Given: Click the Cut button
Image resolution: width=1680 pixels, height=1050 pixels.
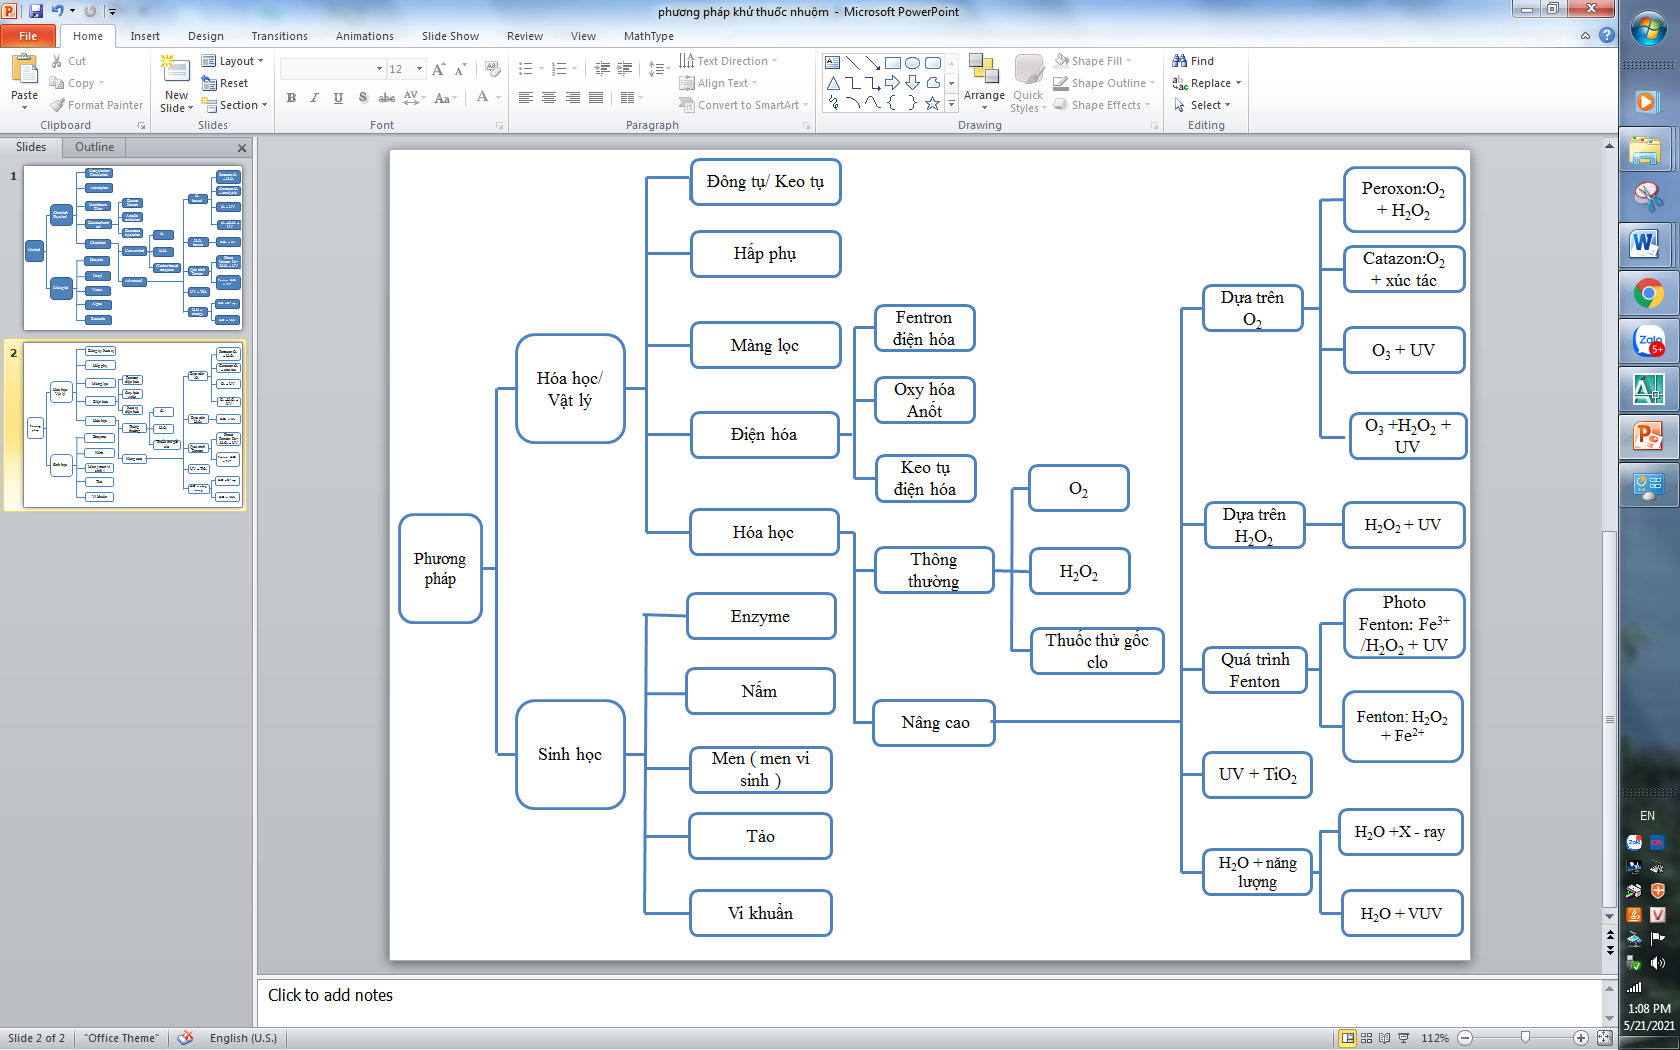Looking at the screenshot, I should 68,61.
